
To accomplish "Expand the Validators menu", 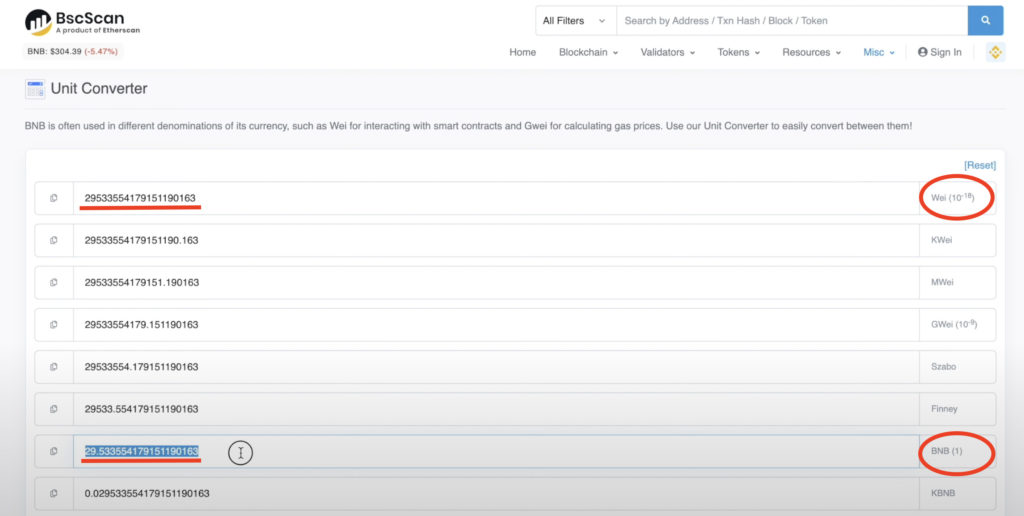I will [x=667, y=52].
